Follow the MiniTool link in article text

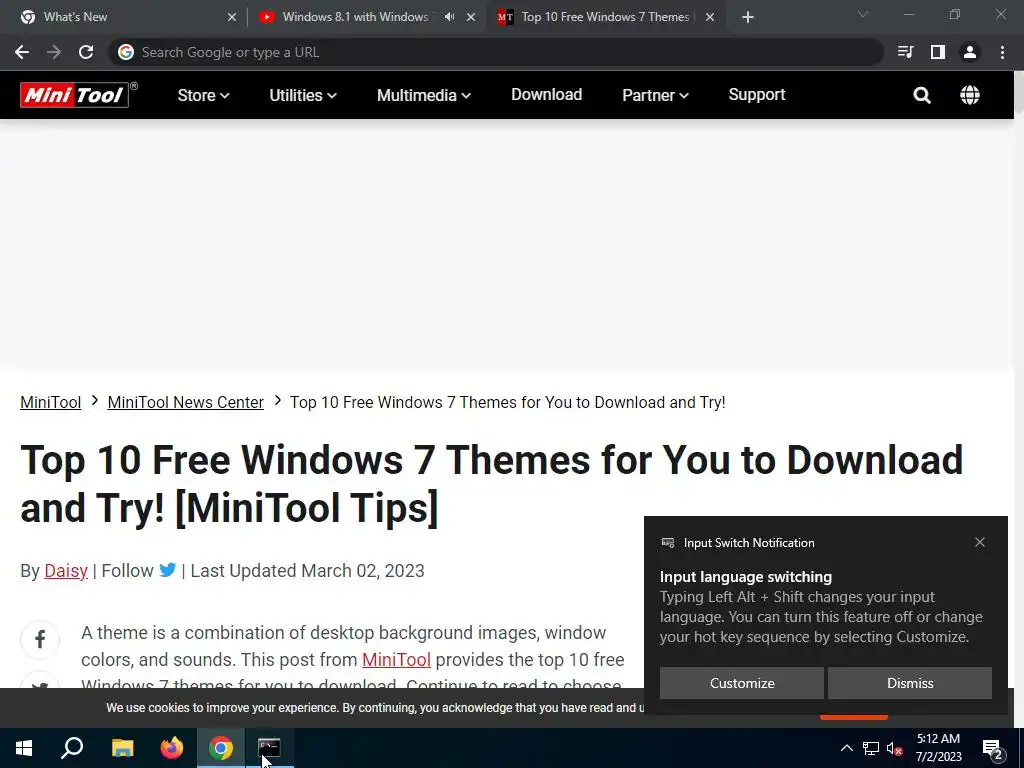tap(396, 660)
